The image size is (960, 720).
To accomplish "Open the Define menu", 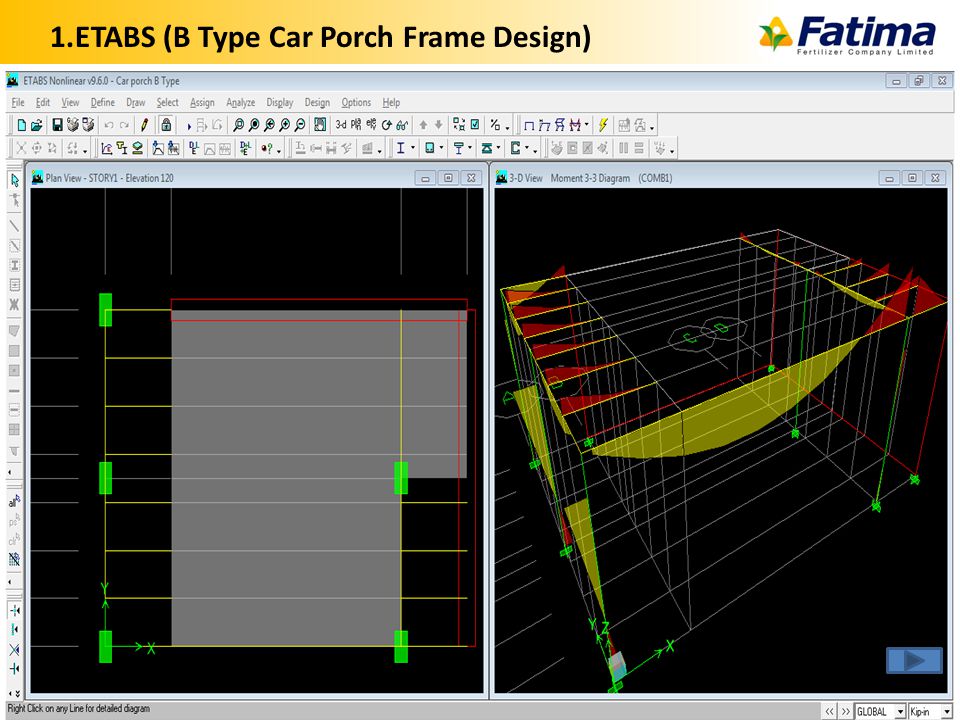I will click(103, 102).
